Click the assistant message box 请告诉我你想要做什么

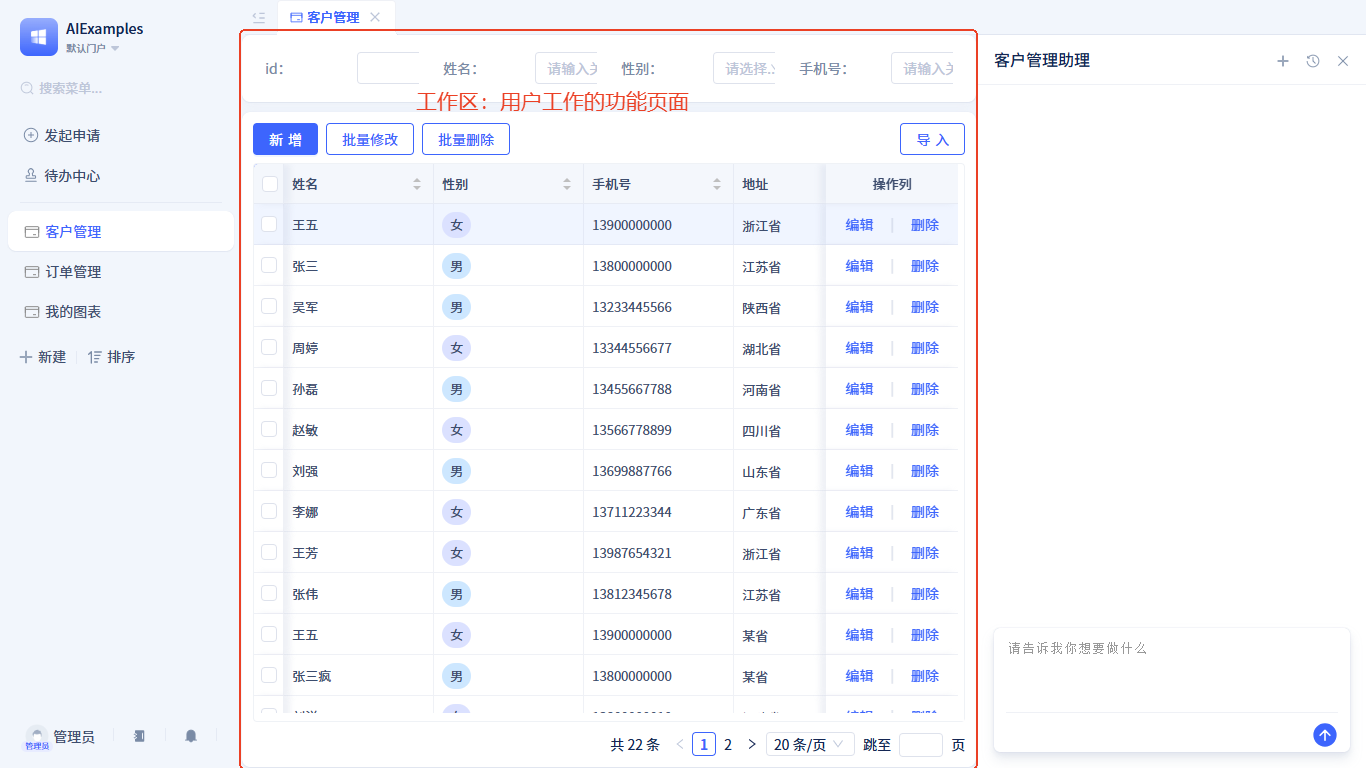click(1171, 670)
